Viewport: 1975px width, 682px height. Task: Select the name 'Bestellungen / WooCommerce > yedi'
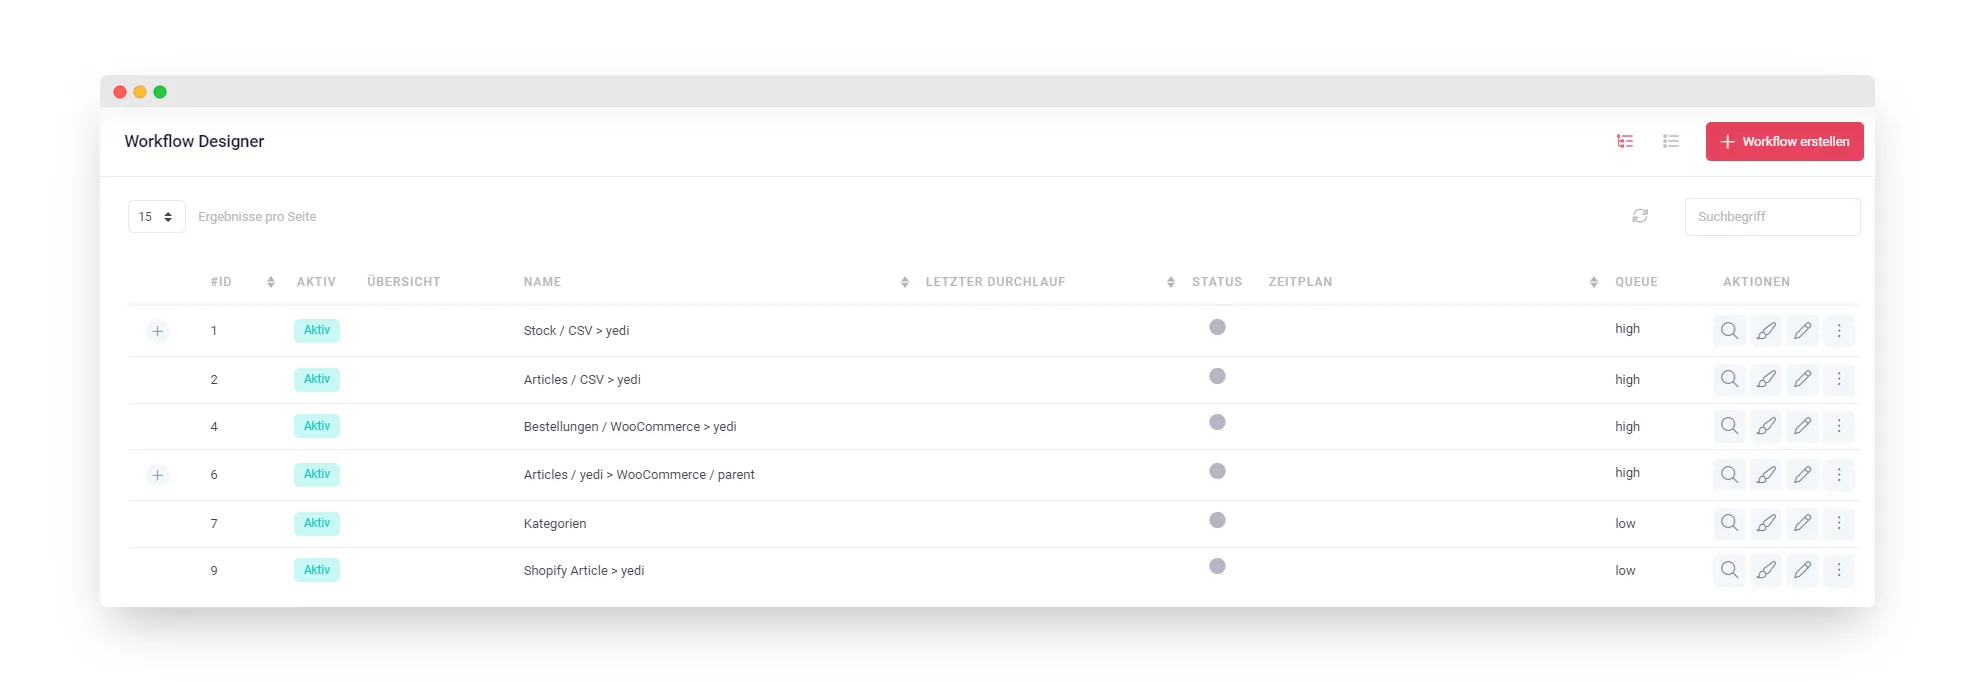(630, 427)
